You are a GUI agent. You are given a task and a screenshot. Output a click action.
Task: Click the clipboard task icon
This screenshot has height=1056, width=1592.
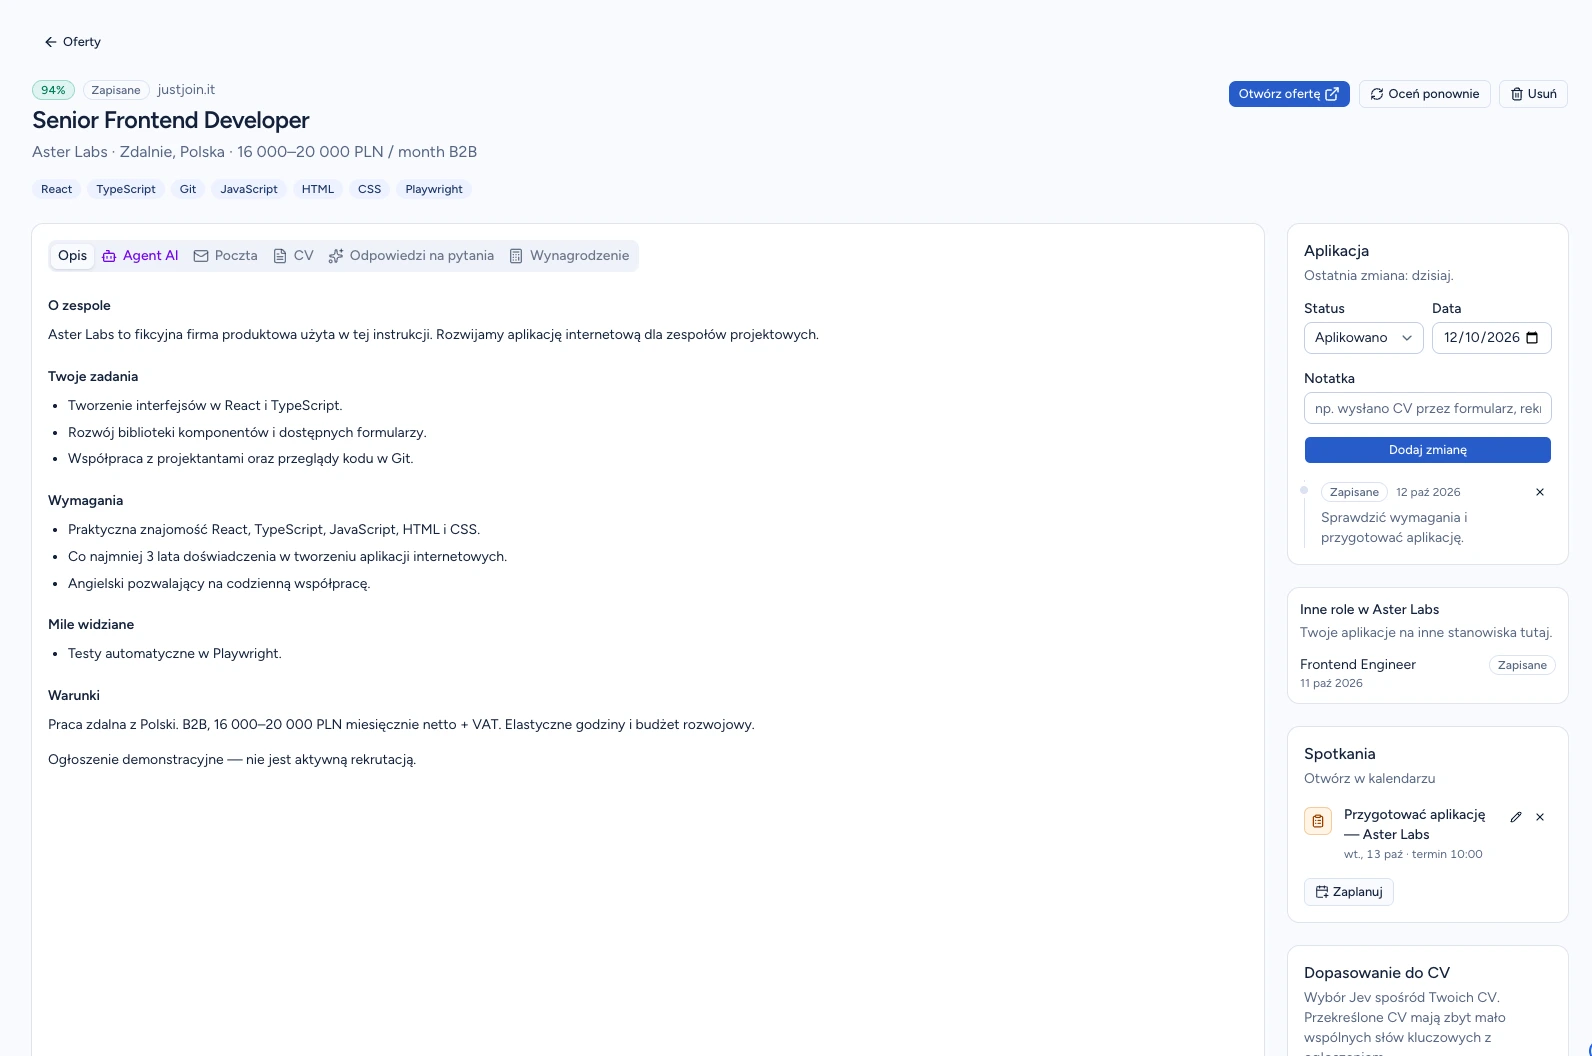1318,821
